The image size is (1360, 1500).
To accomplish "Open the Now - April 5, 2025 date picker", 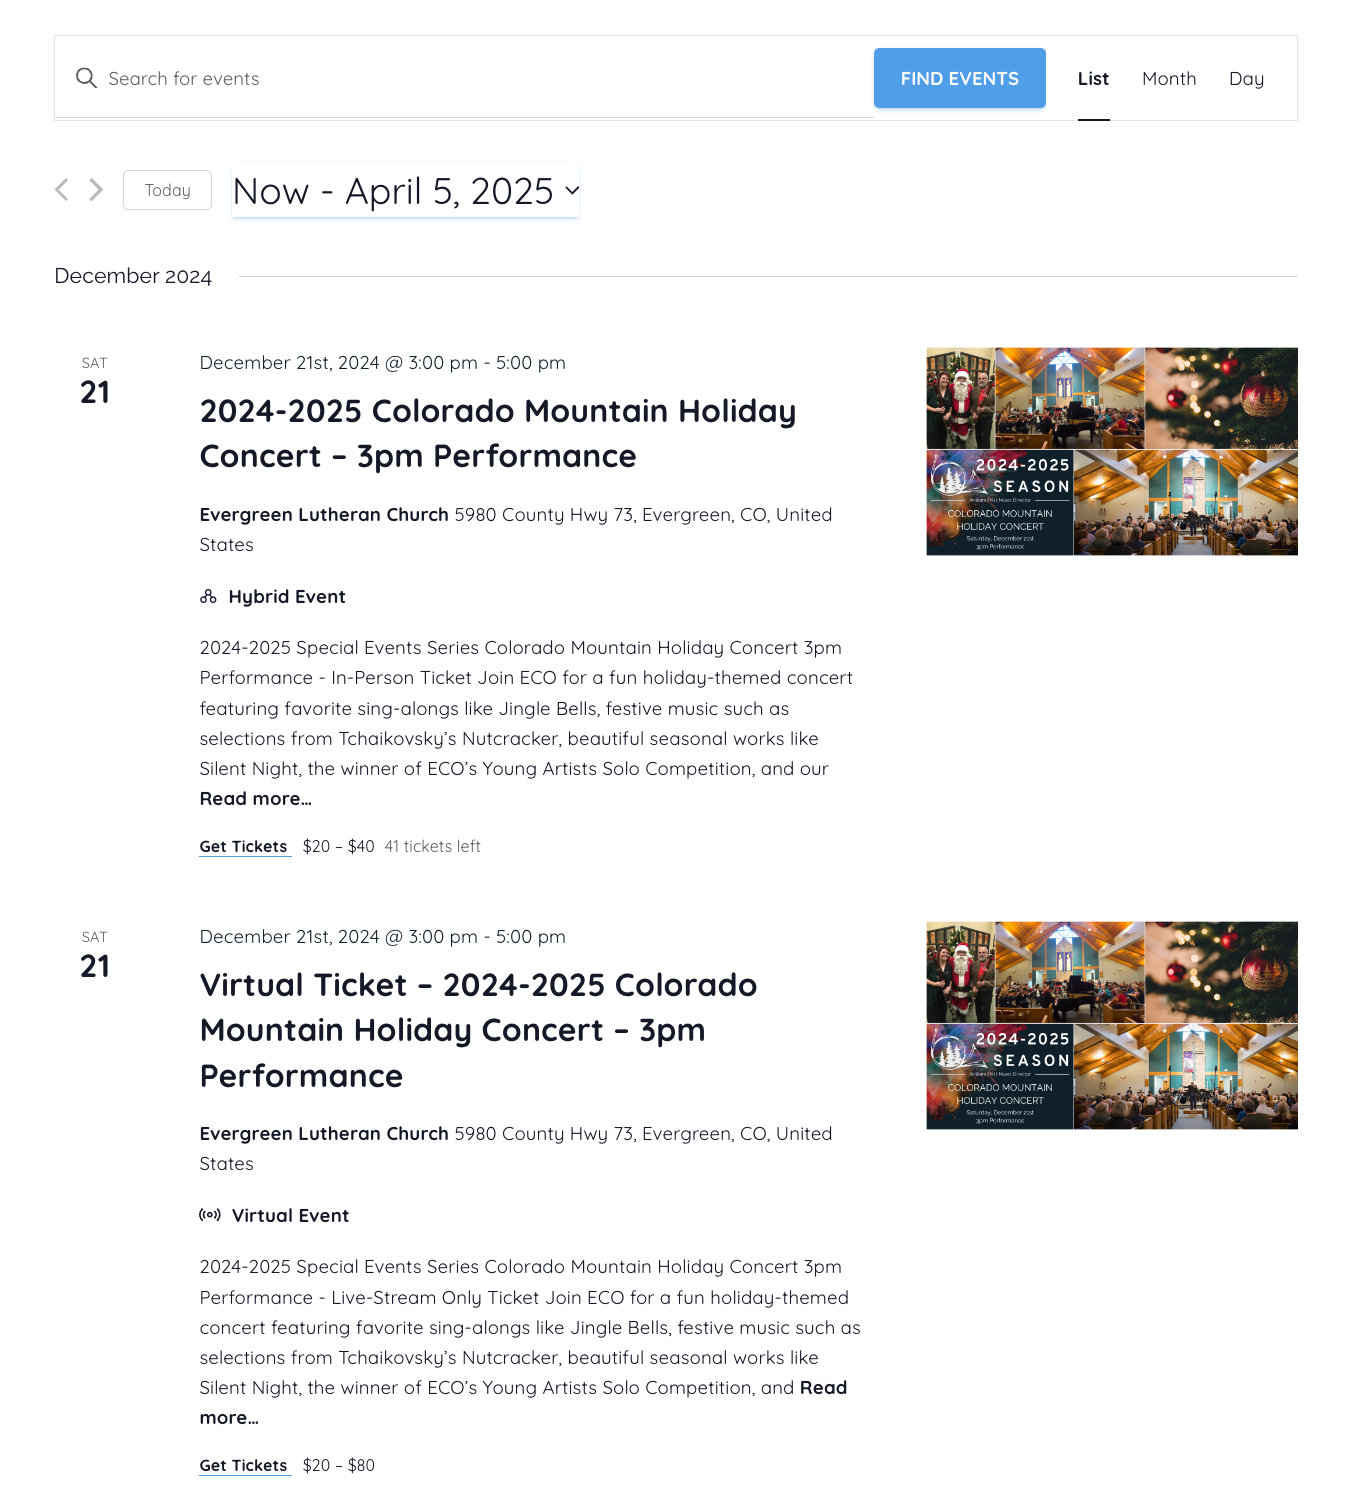I will (x=393, y=191).
